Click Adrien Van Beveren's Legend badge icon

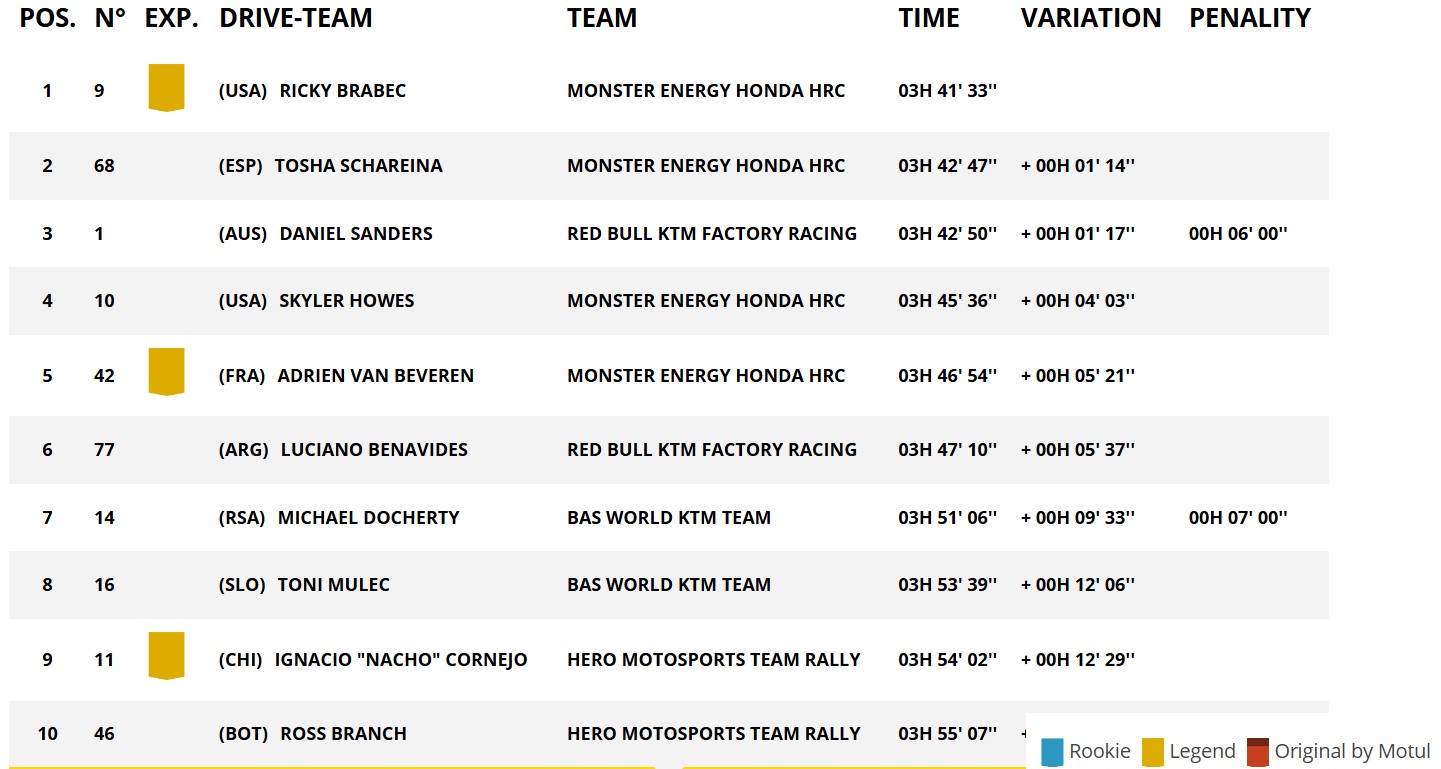point(166,371)
